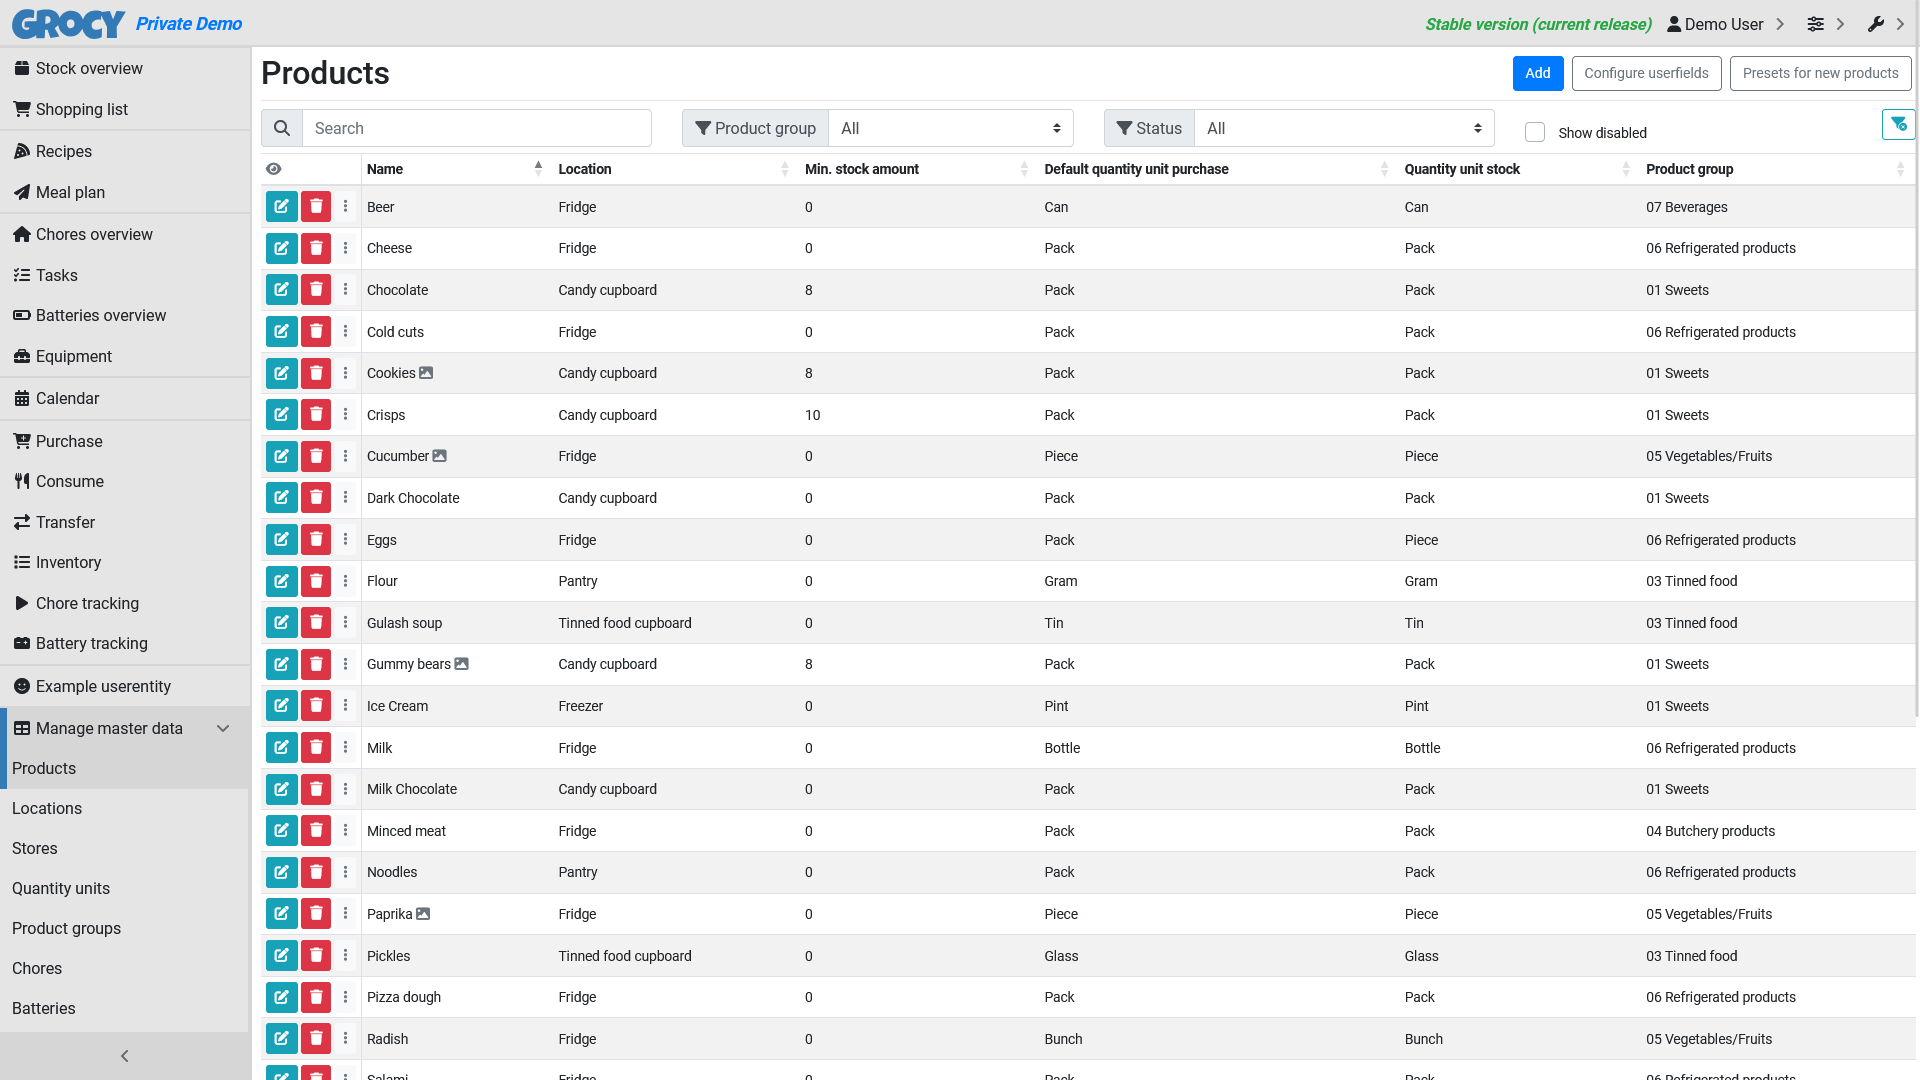
Task: Toggle column visibility eye icon
Action: 274,169
